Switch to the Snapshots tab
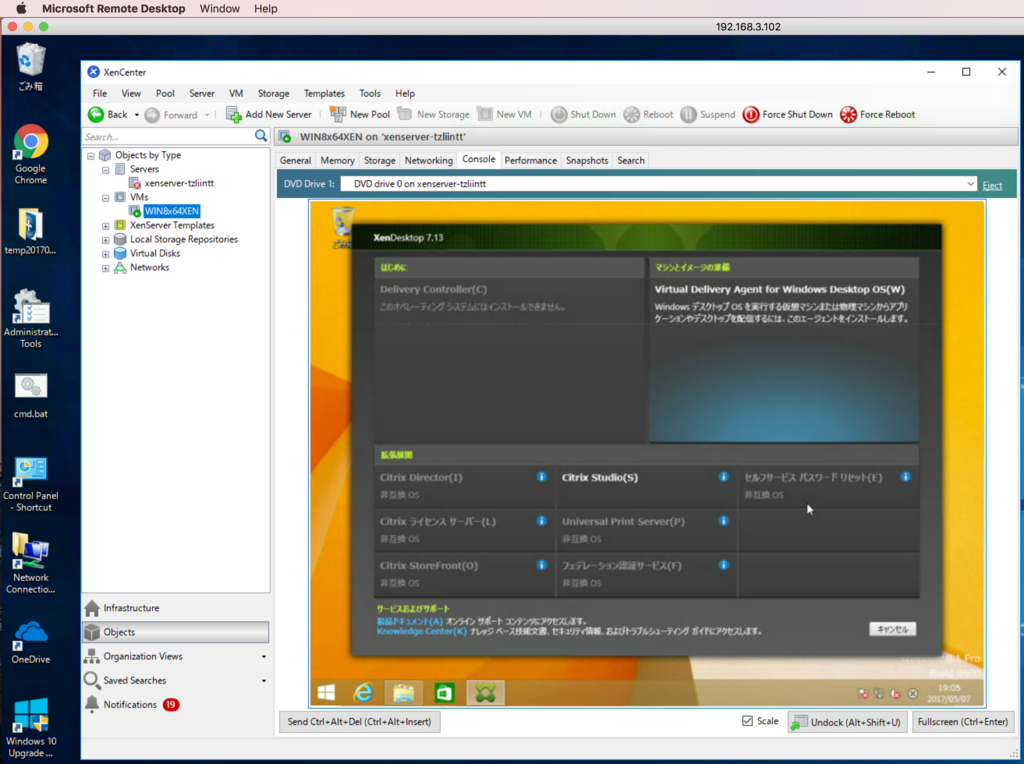Screen dimensions: 1024x764 click(x=587, y=160)
